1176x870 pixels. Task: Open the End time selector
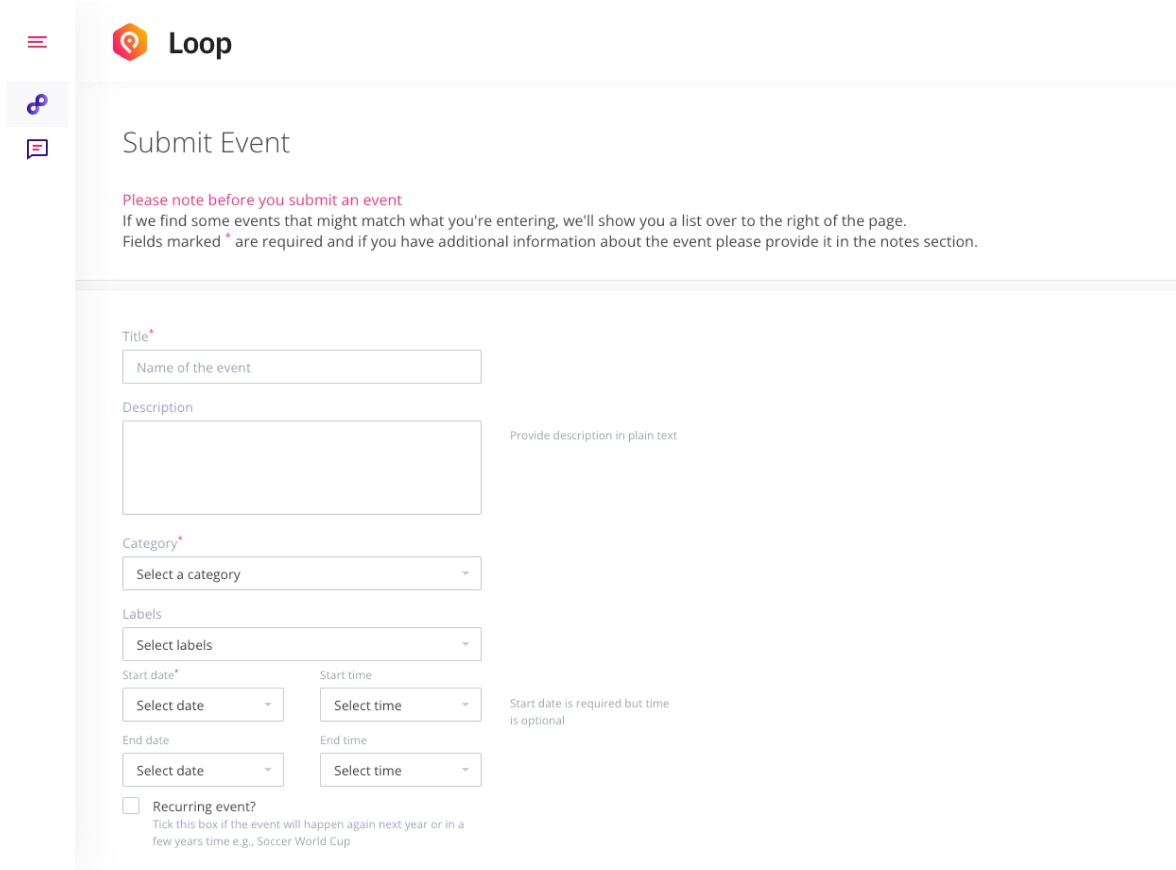(400, 770)
